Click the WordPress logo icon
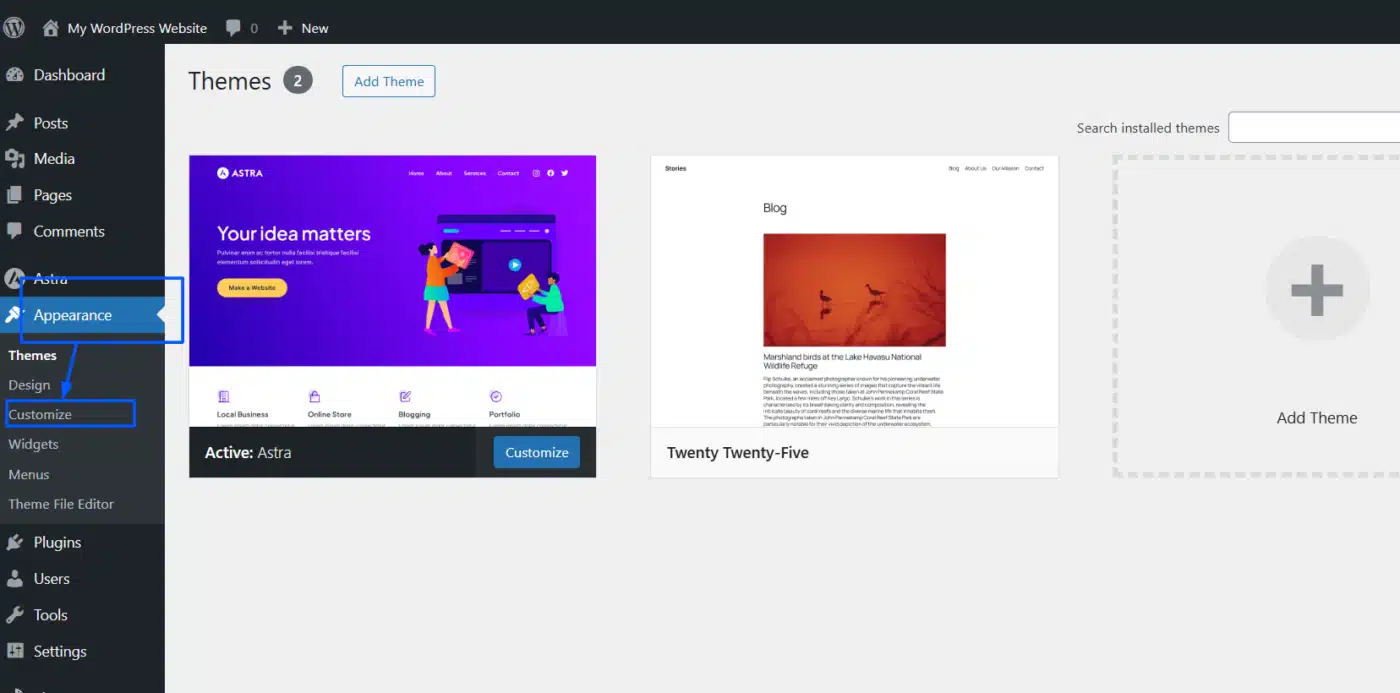 14,27
